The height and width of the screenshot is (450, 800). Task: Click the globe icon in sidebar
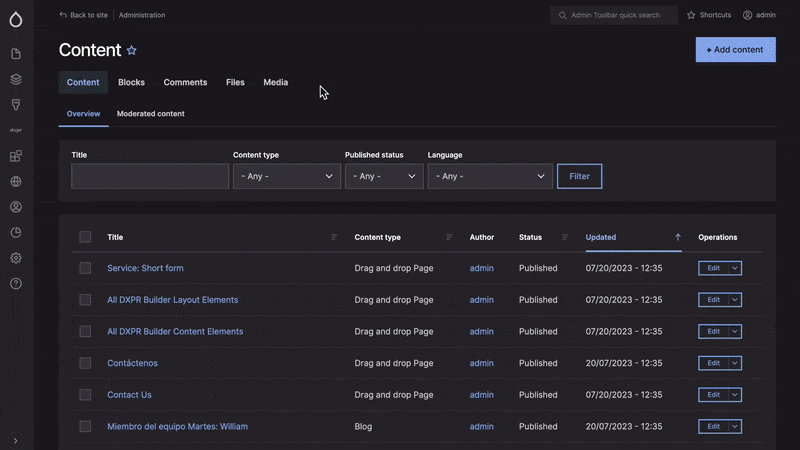pos(15,182)
